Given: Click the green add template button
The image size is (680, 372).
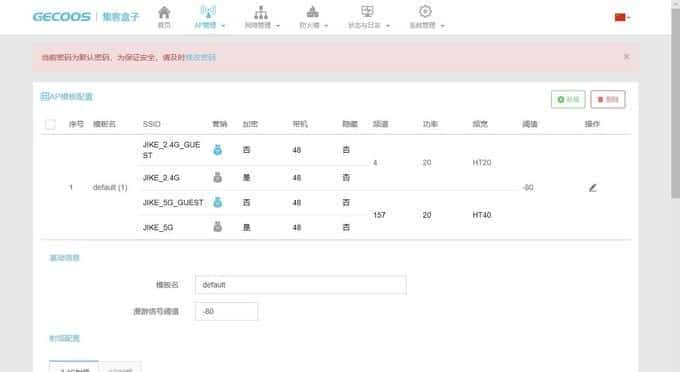Looking at the screenshot, I should coord(568,99).
